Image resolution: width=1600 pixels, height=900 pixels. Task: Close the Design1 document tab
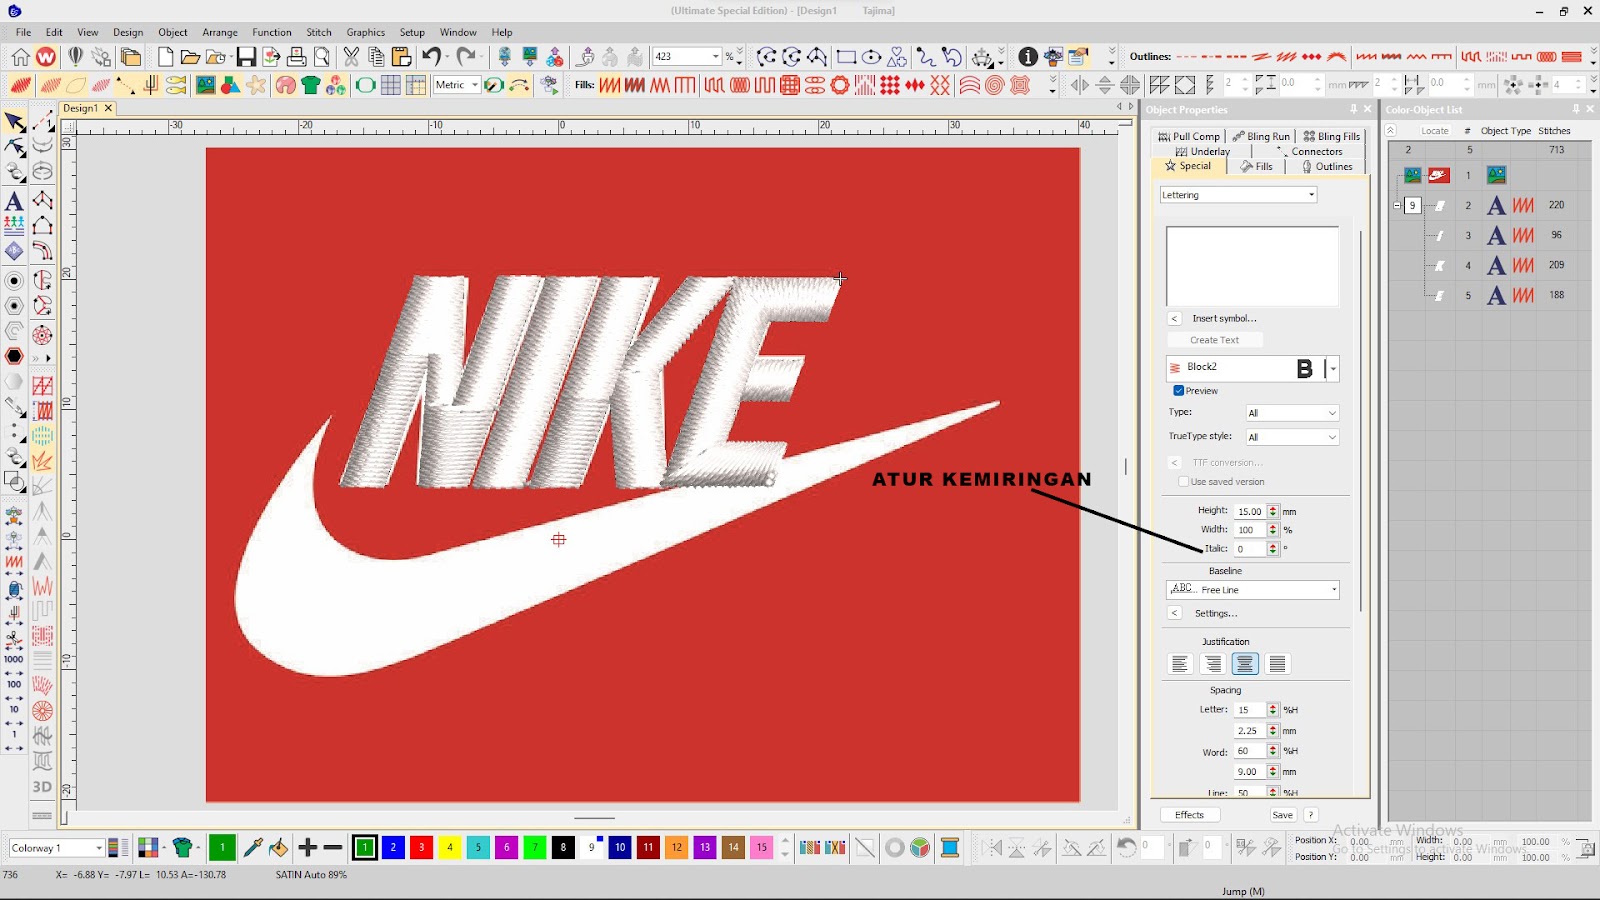[x=108, y=108]
